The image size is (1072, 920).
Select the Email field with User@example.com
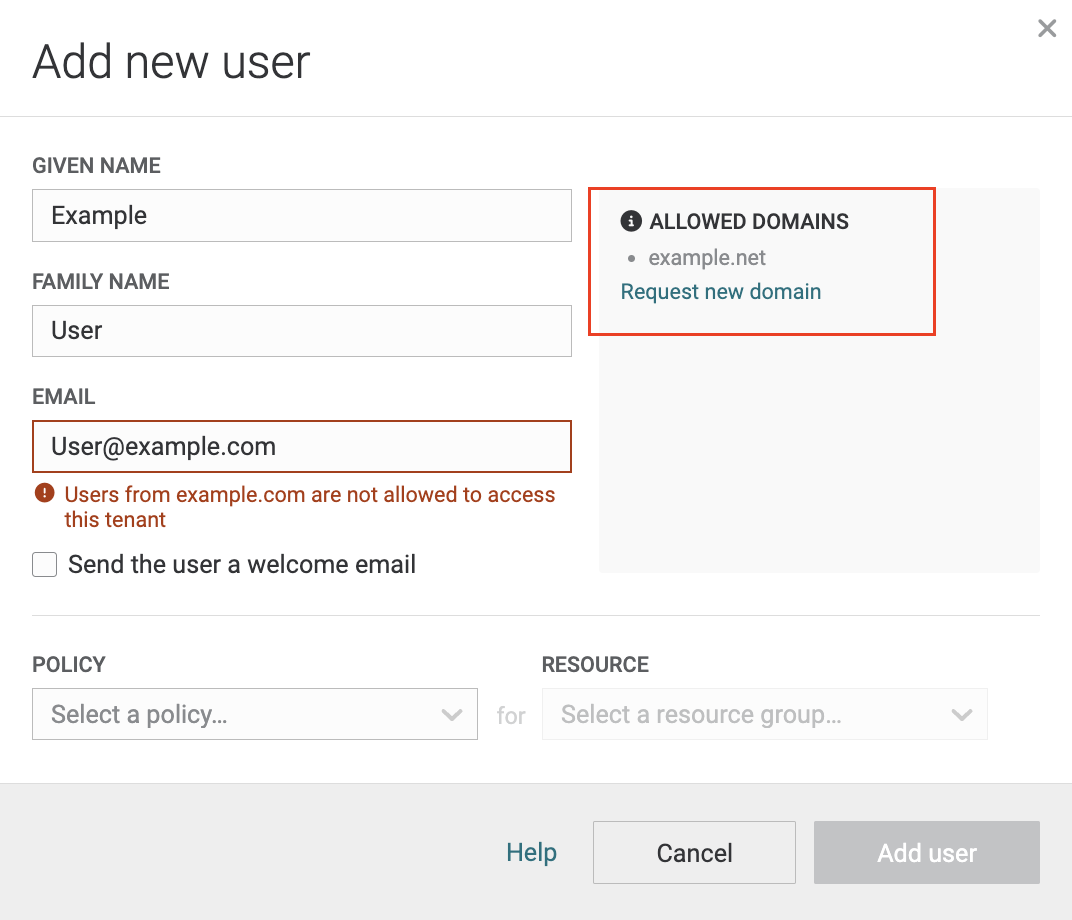(301, 446)
